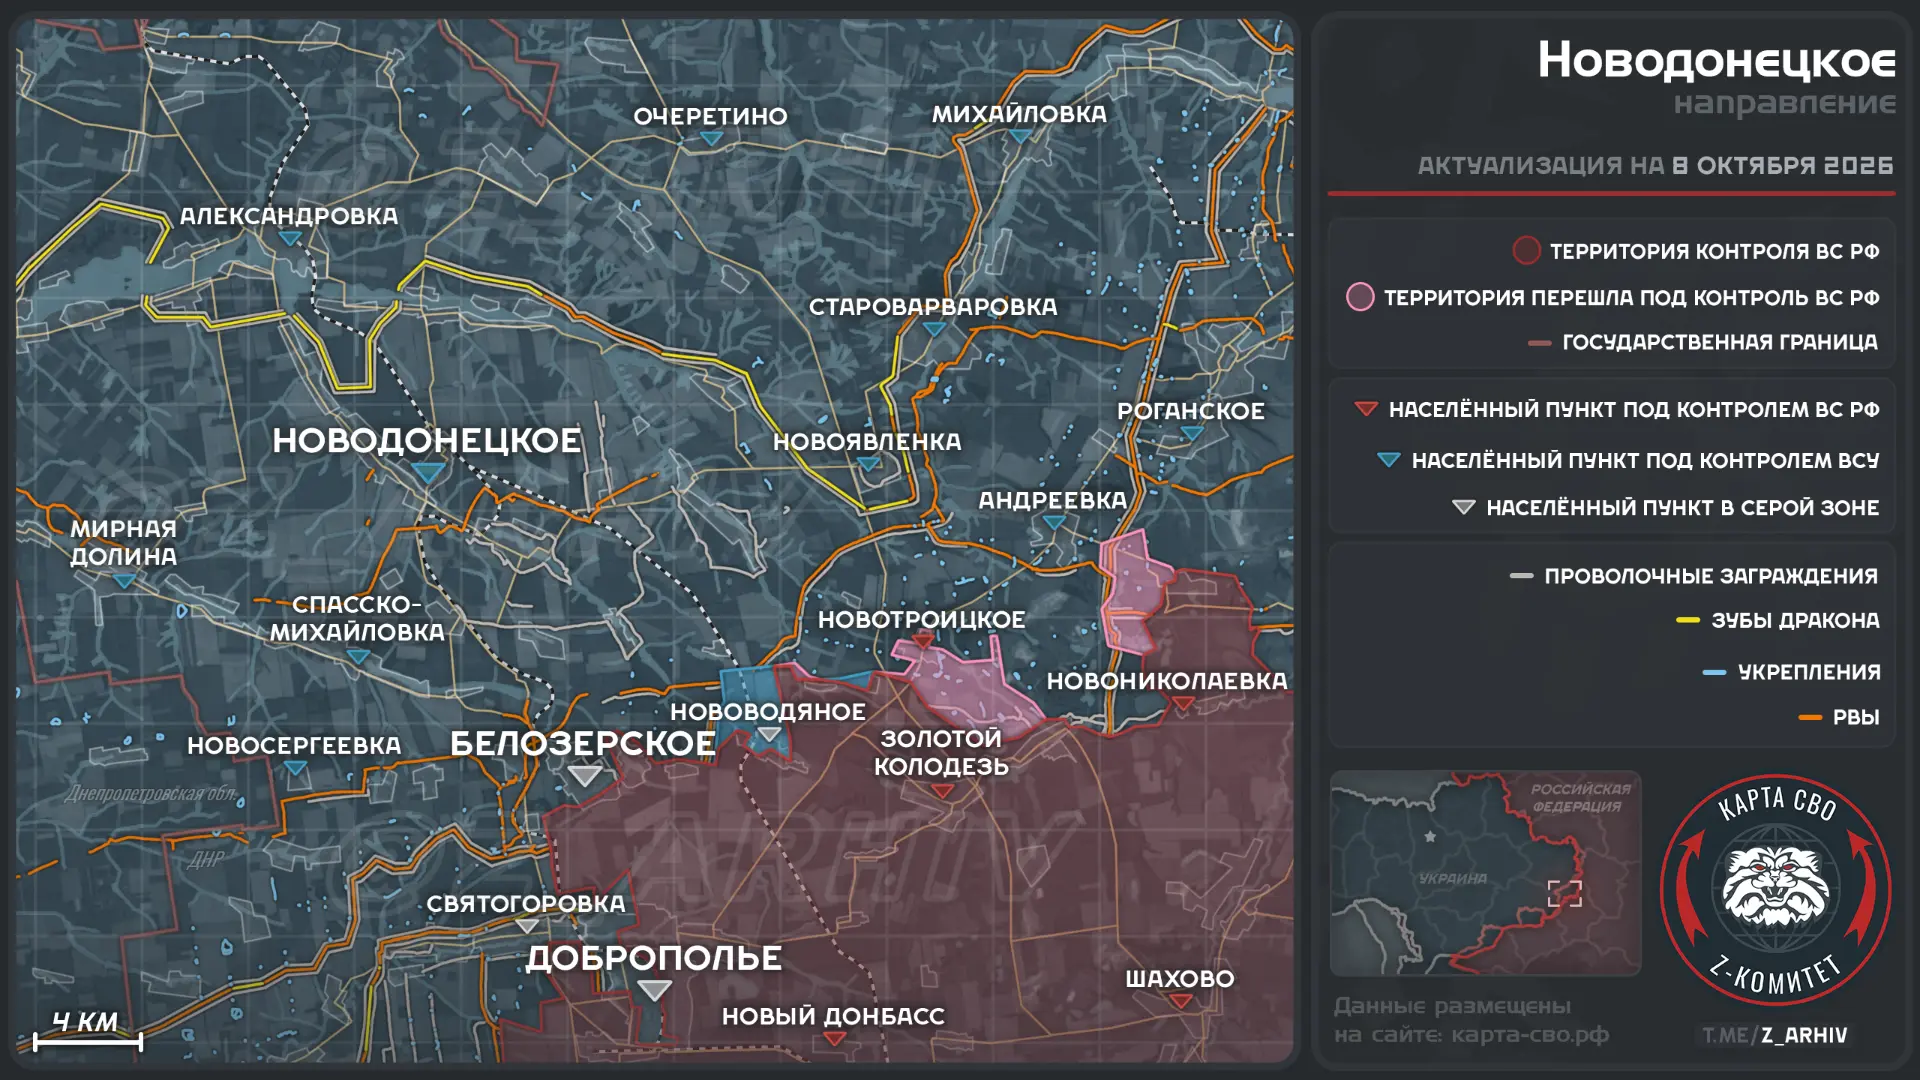Click the red marker under Шахово
1920x1080 pixels.
1180,1001
